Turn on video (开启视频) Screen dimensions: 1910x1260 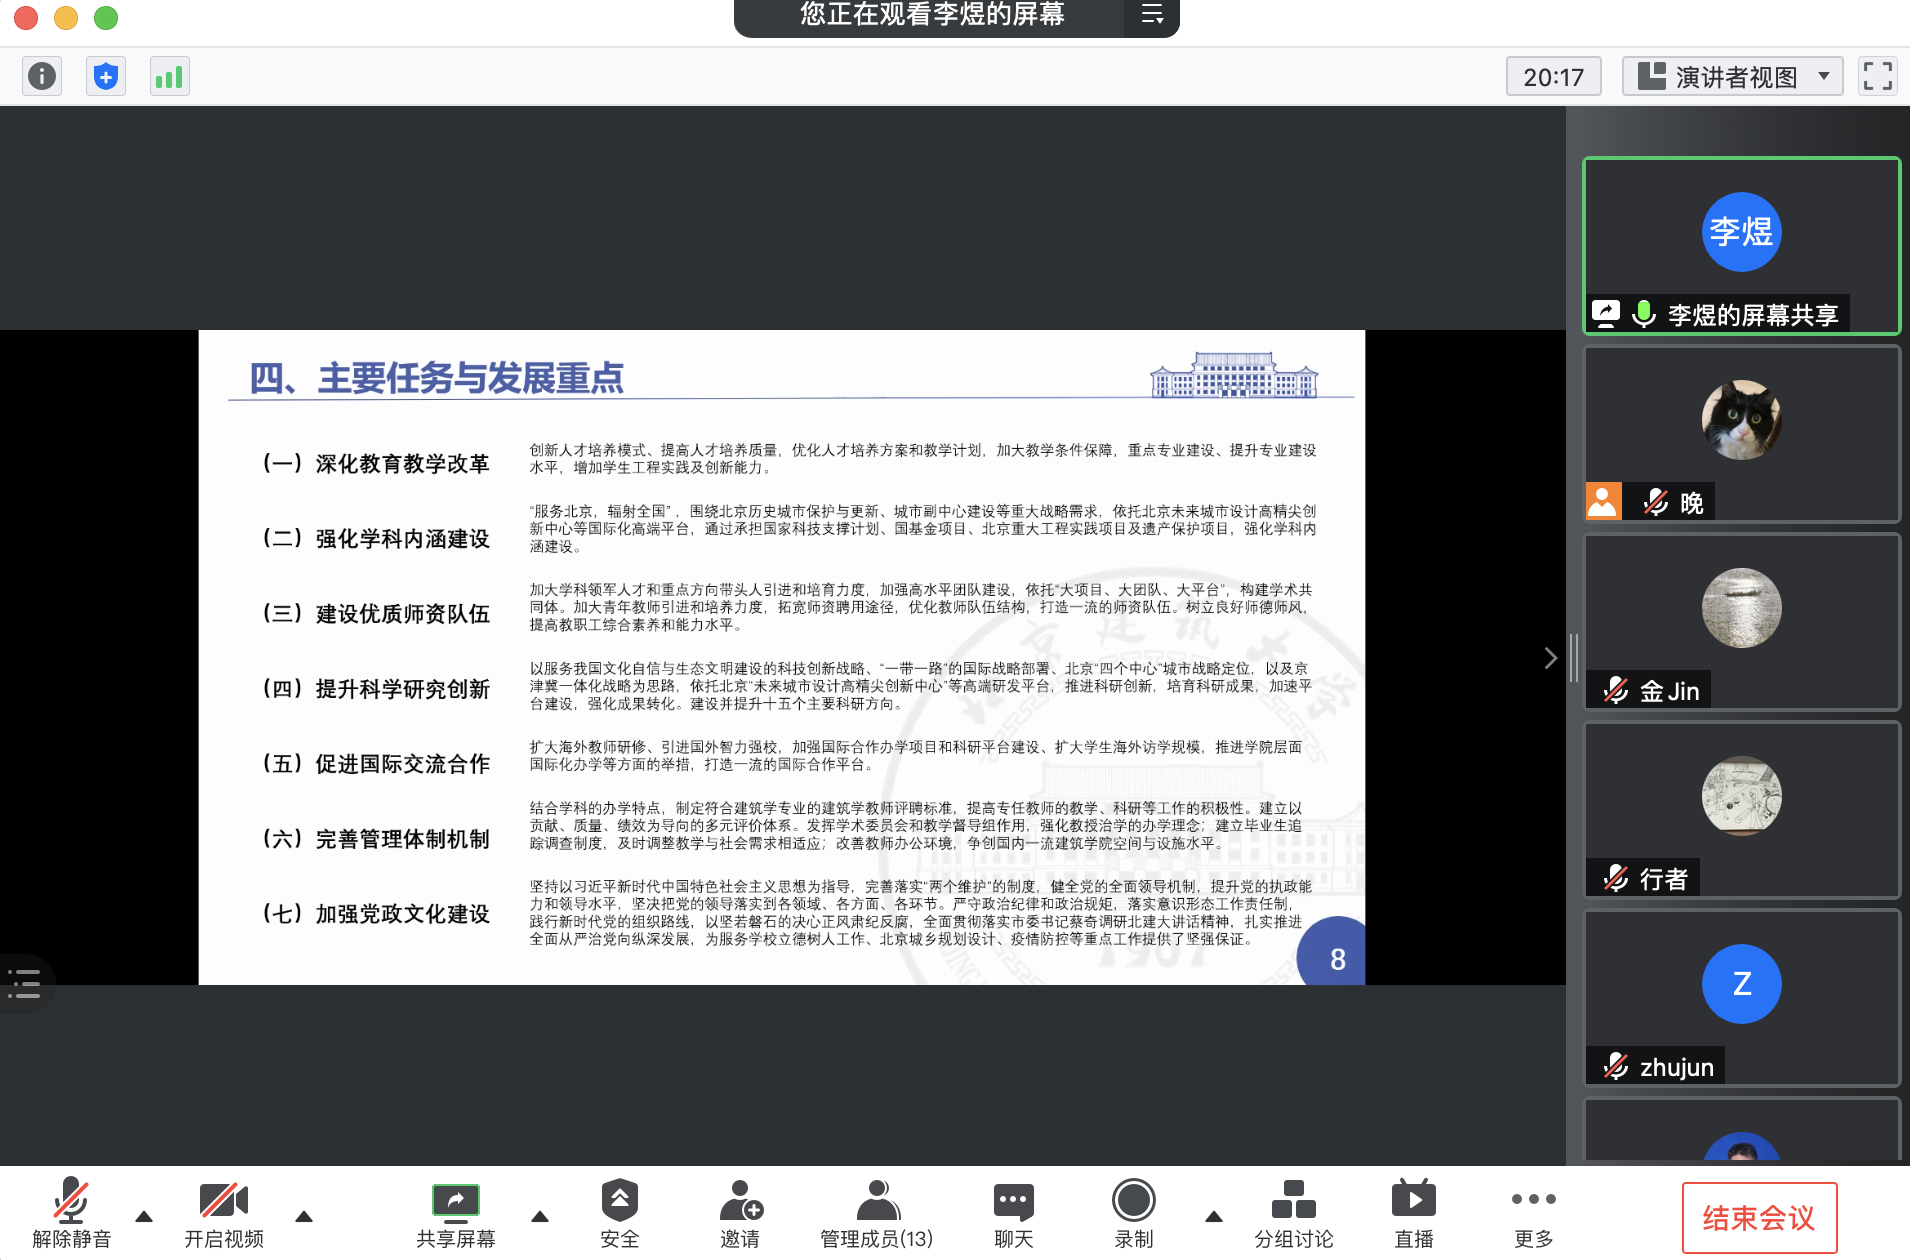point(224,1212)
